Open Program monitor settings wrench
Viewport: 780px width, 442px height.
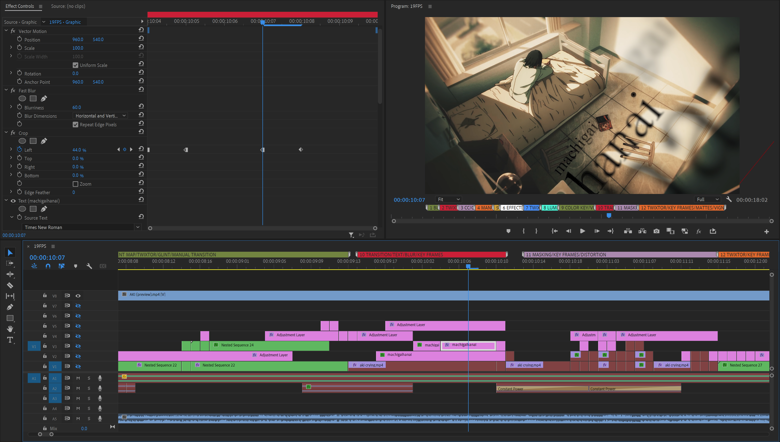(x=729, y=199)
